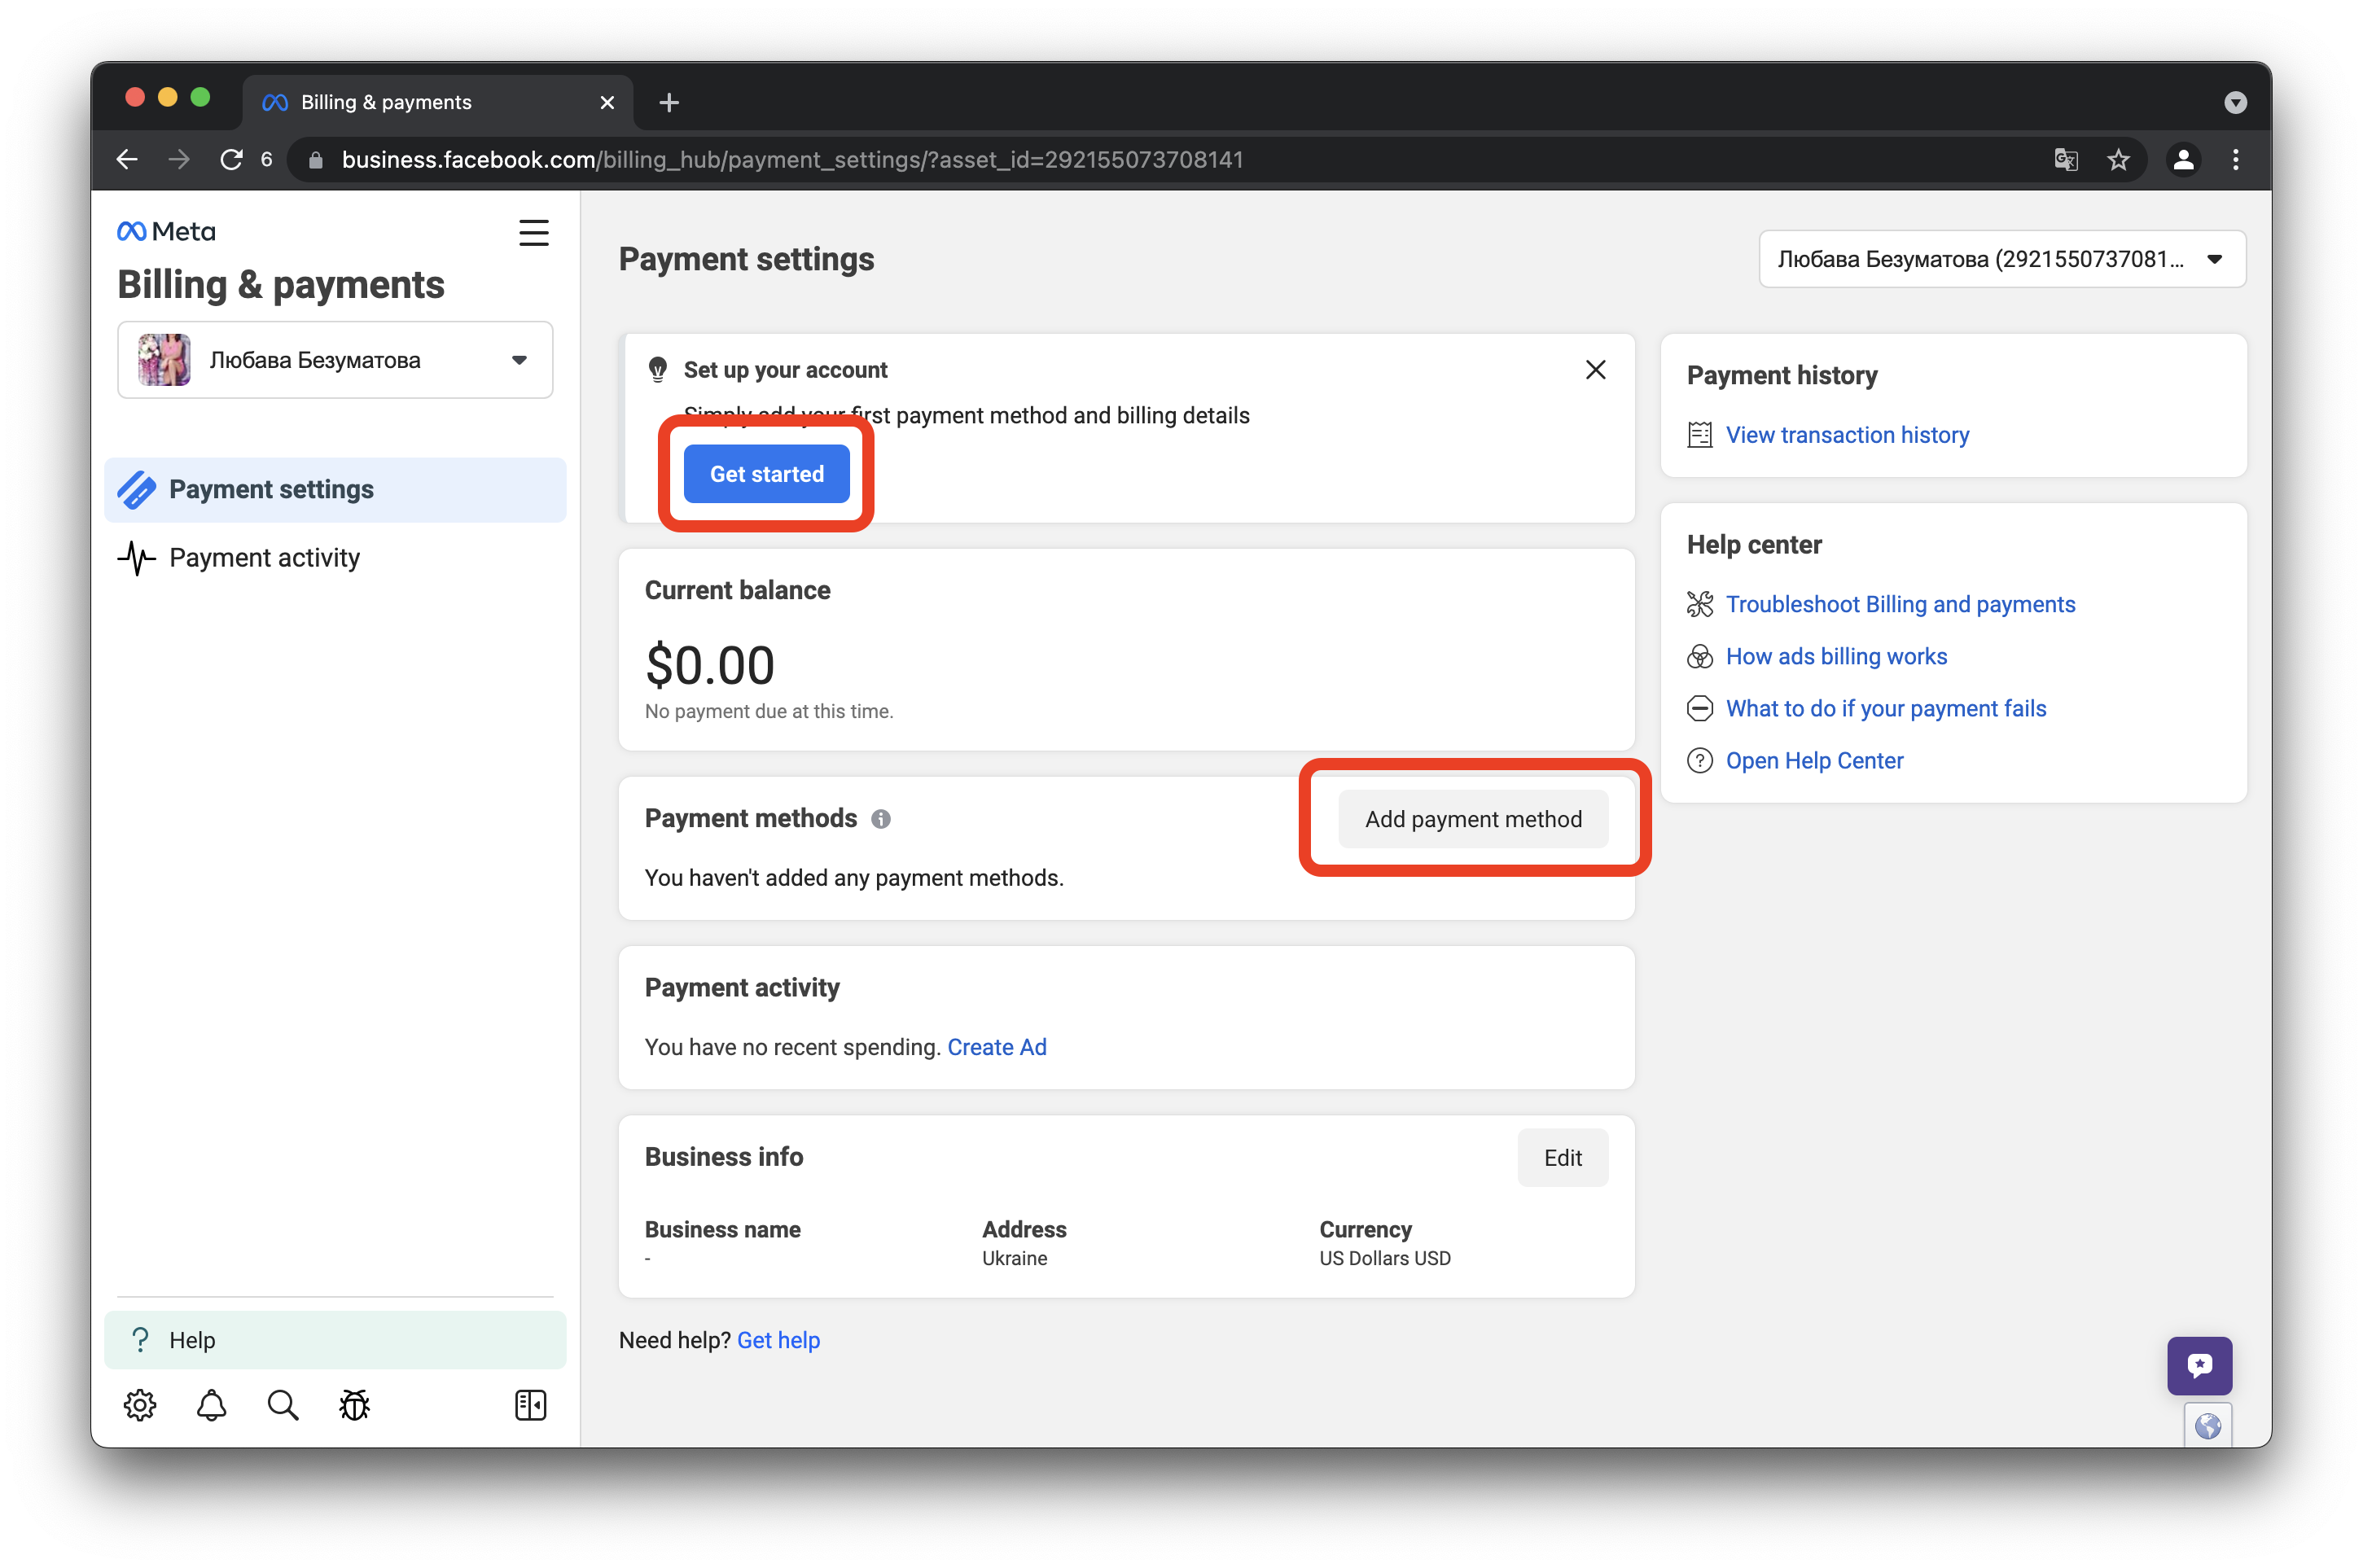Open How ads billing works link

tap(1836, 656)
